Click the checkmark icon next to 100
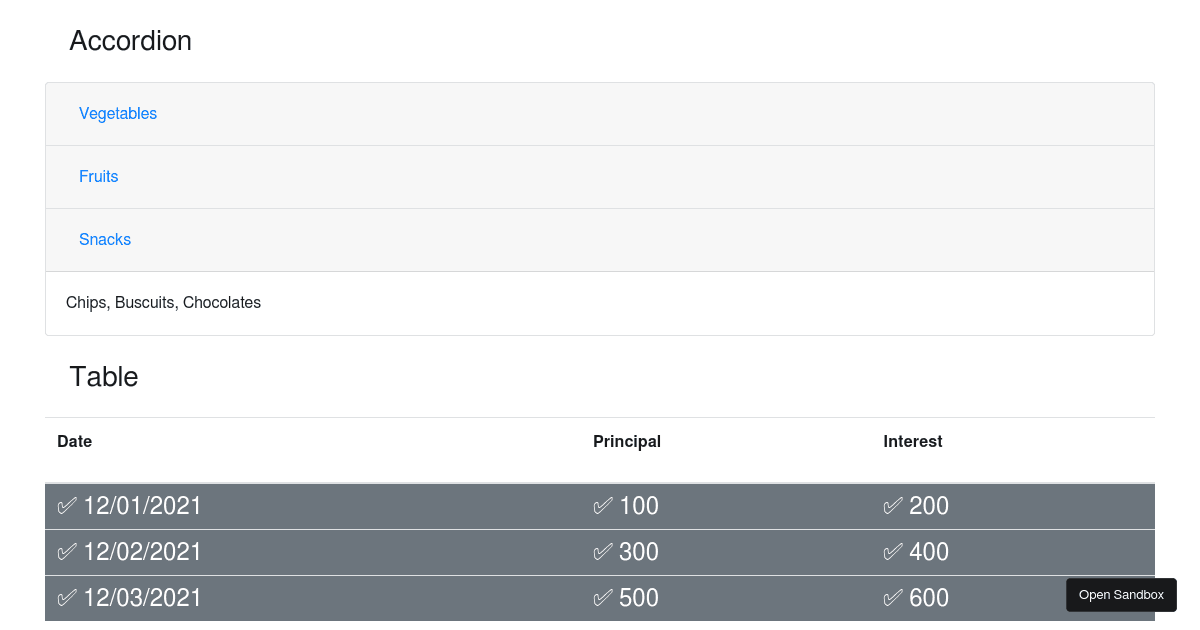This screenshot has width=1200, height=630. (603, 506)
